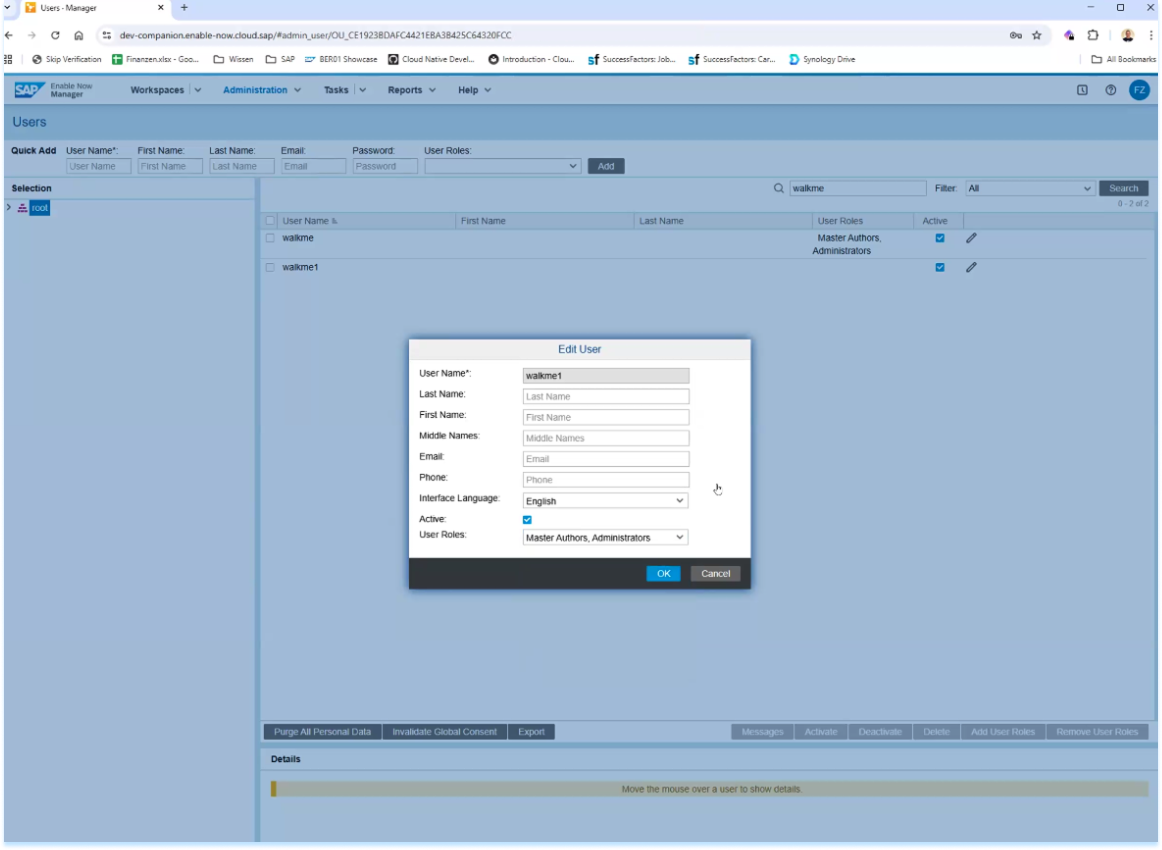Open the Interface Language dropdown
The height and width of the screenshot is (850, 1162).
pos(605,501)
